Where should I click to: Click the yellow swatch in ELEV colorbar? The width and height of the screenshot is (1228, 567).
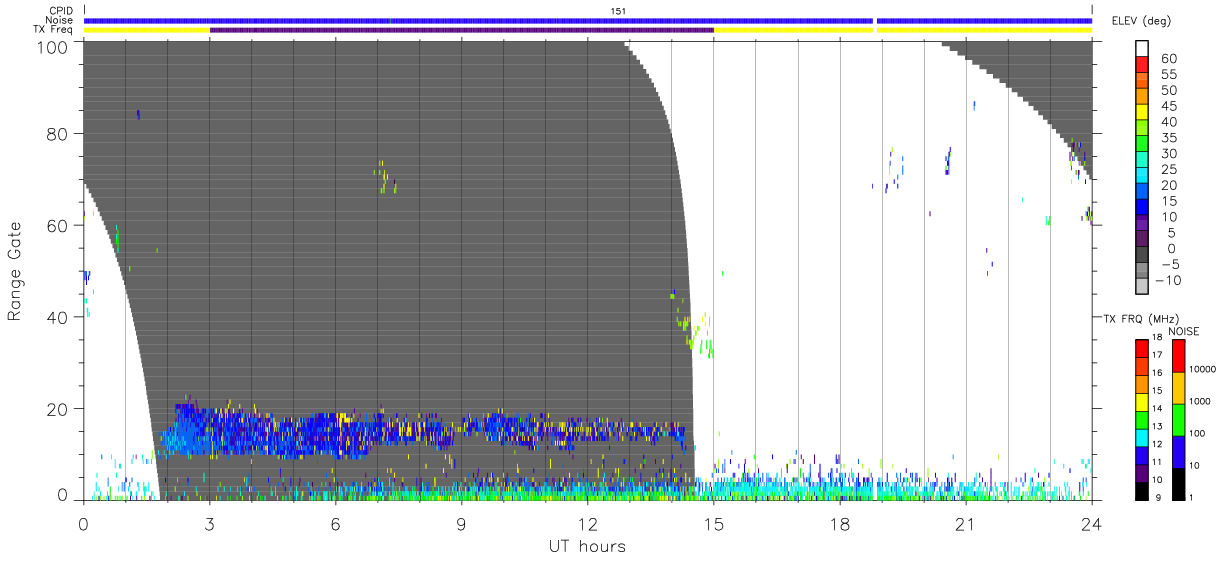pyautogui.click(x=1142, y=114)
